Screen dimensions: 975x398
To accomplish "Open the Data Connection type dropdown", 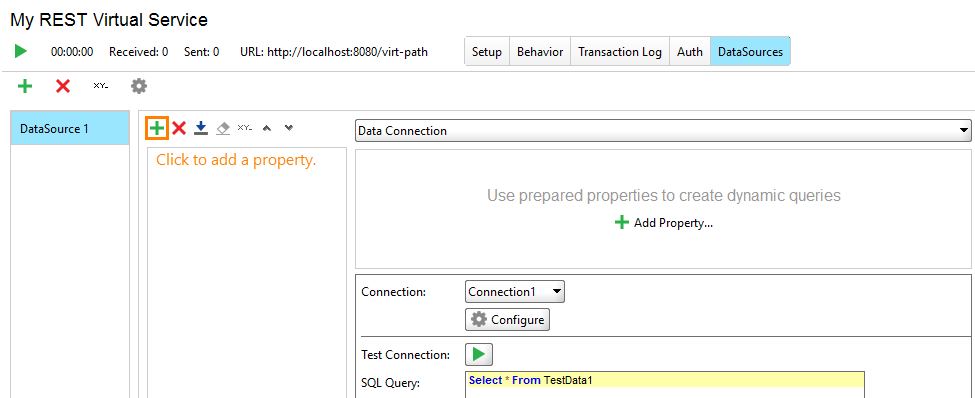I will pos(663,131).
